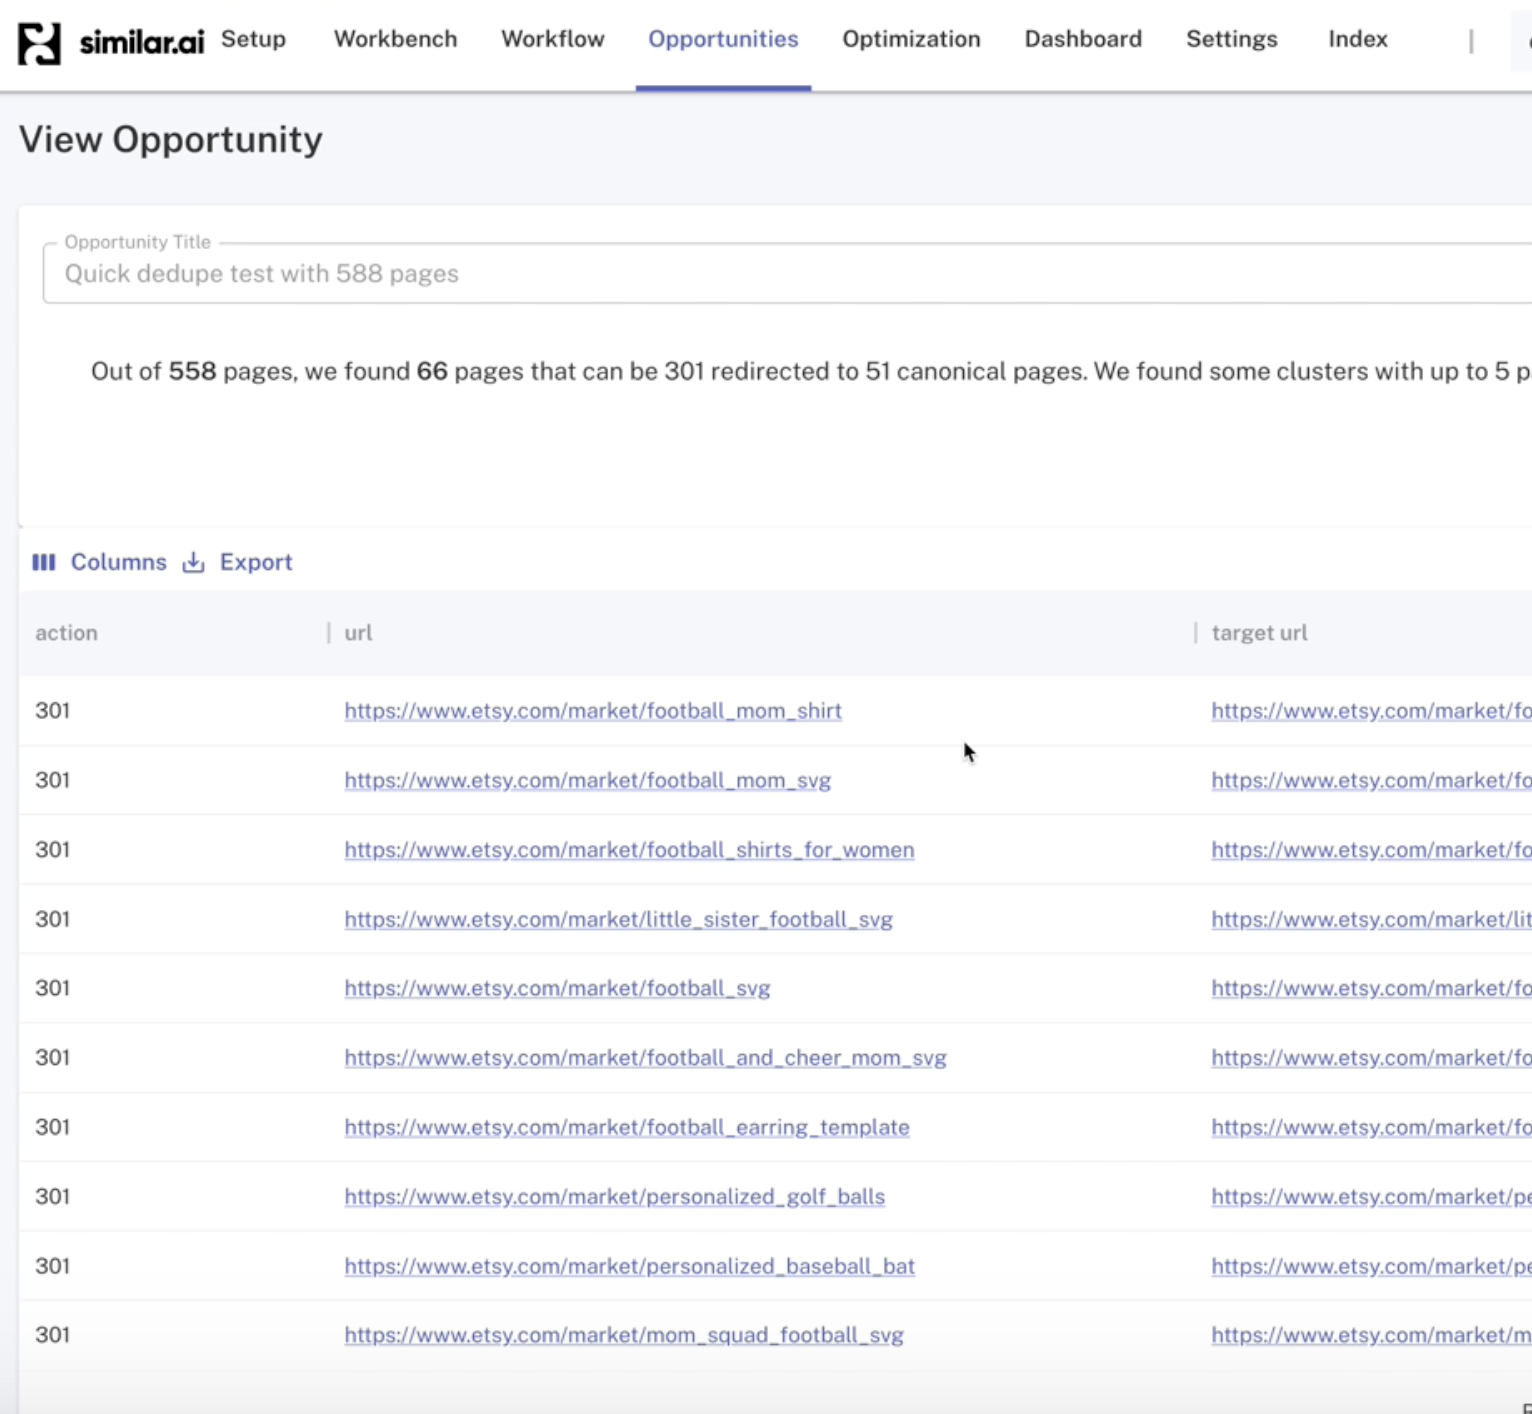Open target url in mom_squad_football_svg row

[1371, 1335]
